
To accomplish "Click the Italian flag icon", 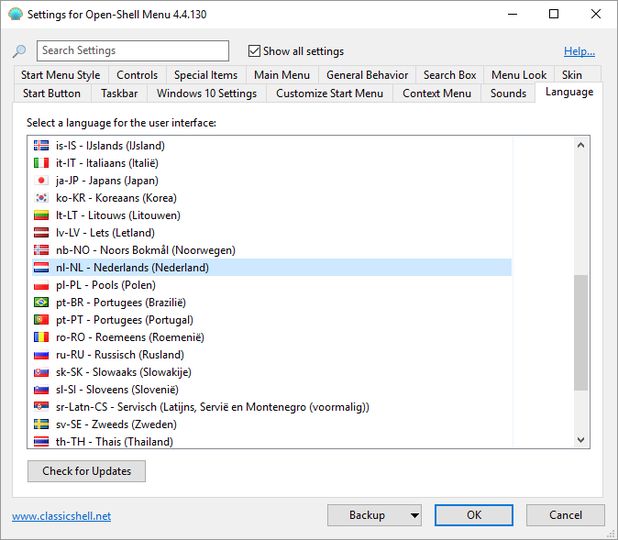I will [x=41, y=163].
